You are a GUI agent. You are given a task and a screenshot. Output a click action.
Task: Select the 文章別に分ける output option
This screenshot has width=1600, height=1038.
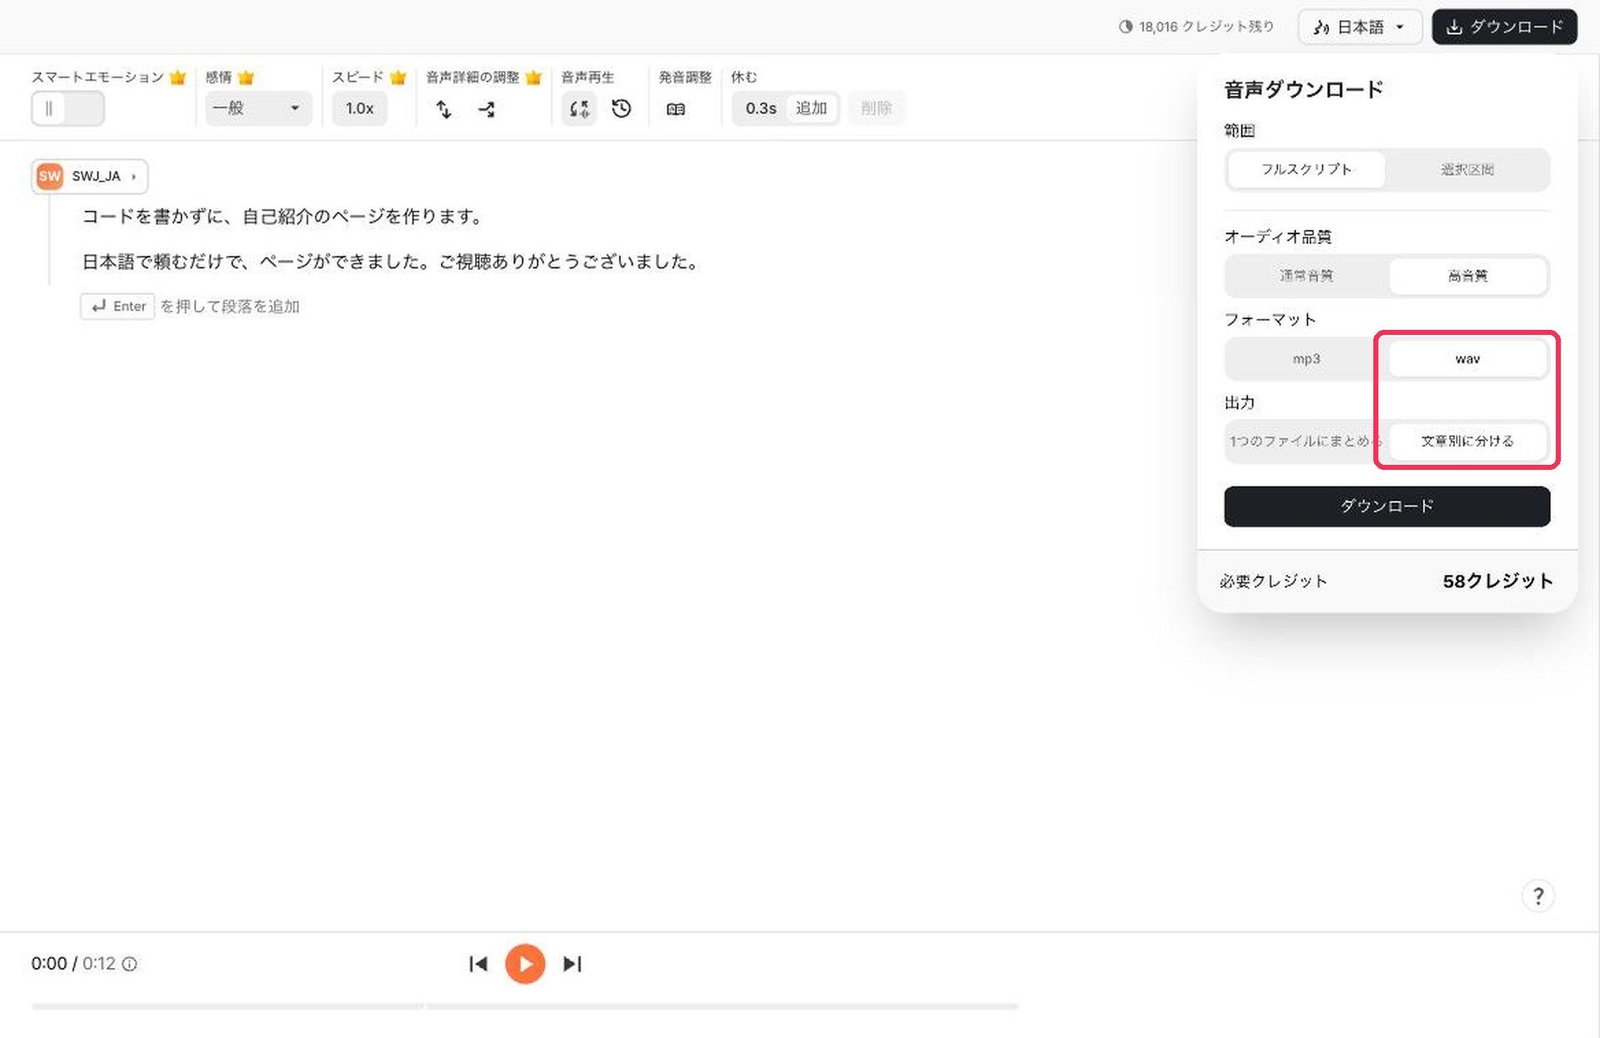1468,441
